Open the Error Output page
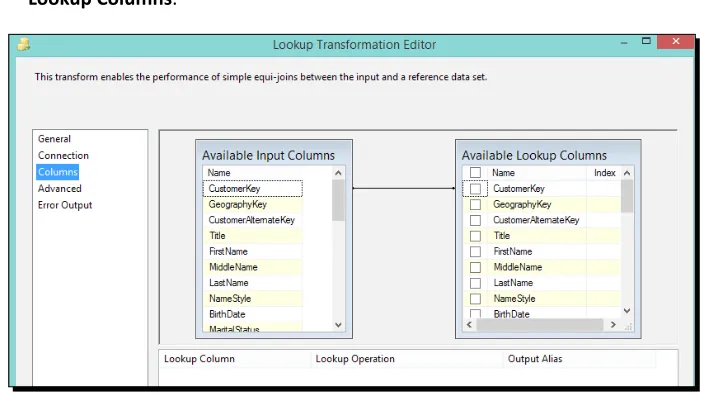The width and height of the screenshot is (708, 396). (65, 205)
